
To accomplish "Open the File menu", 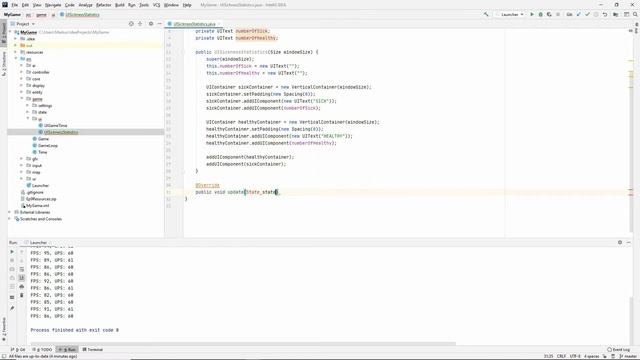I will pyautogui.click(x=14, y=5).
